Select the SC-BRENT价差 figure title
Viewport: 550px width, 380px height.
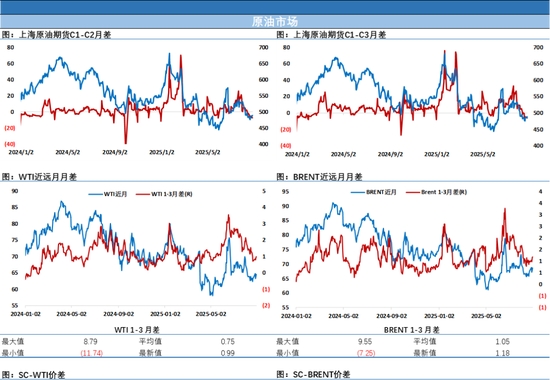pos(322,375)
